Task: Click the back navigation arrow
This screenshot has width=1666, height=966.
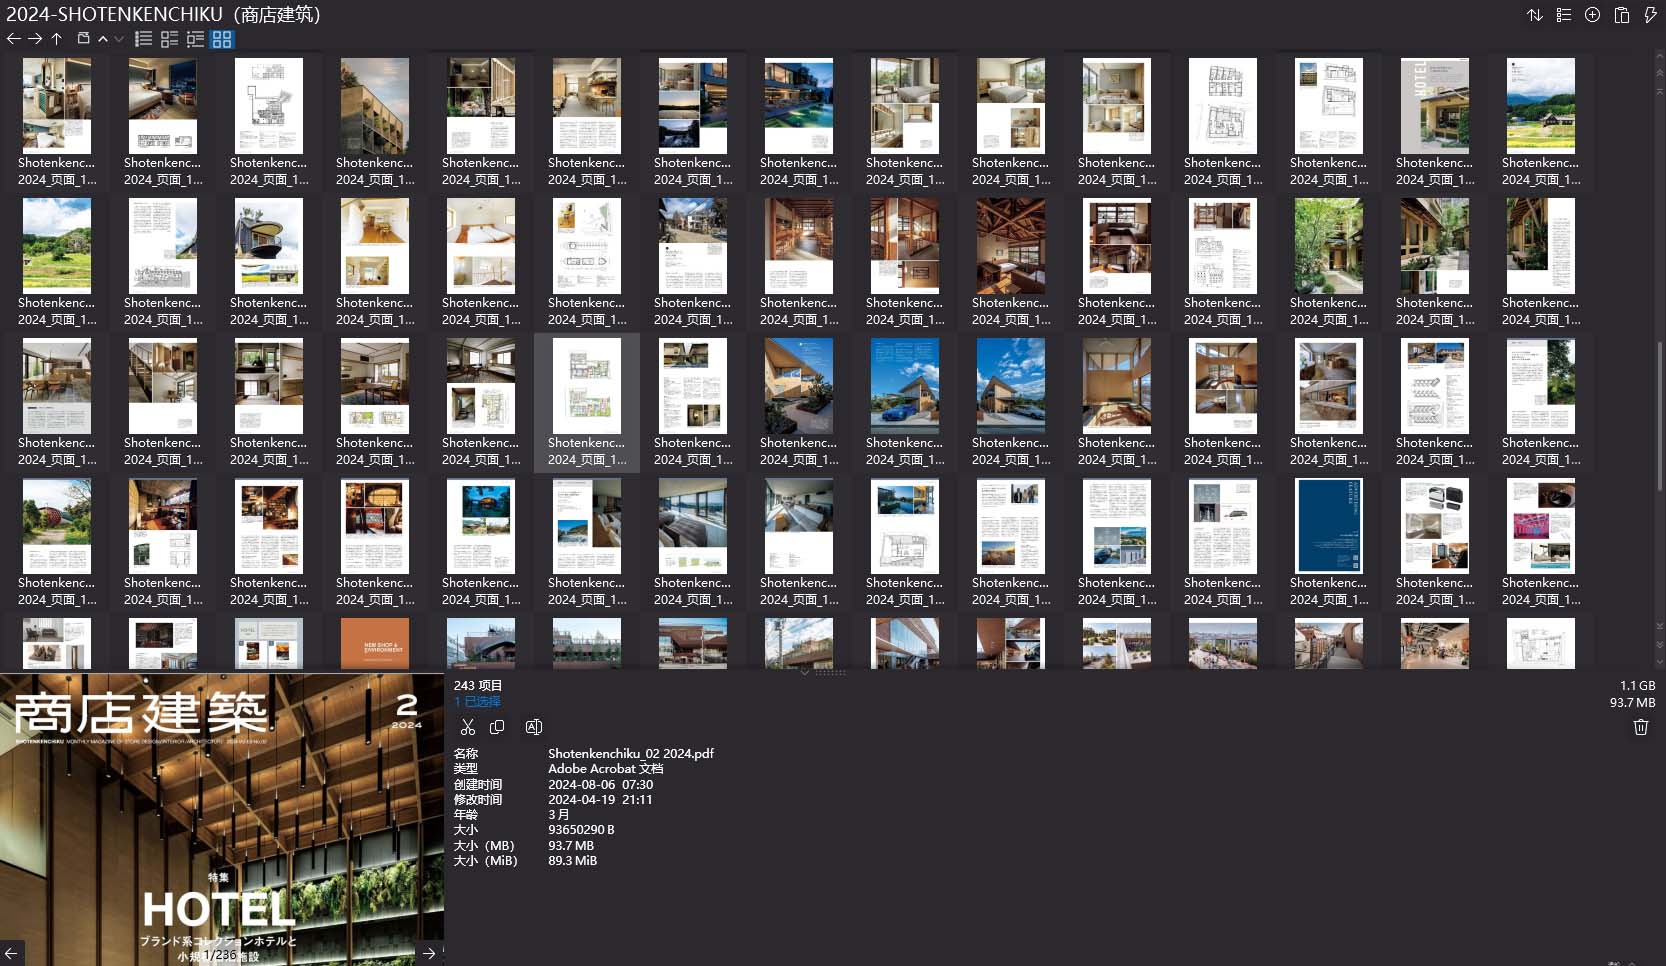Action: pos(13,39)
